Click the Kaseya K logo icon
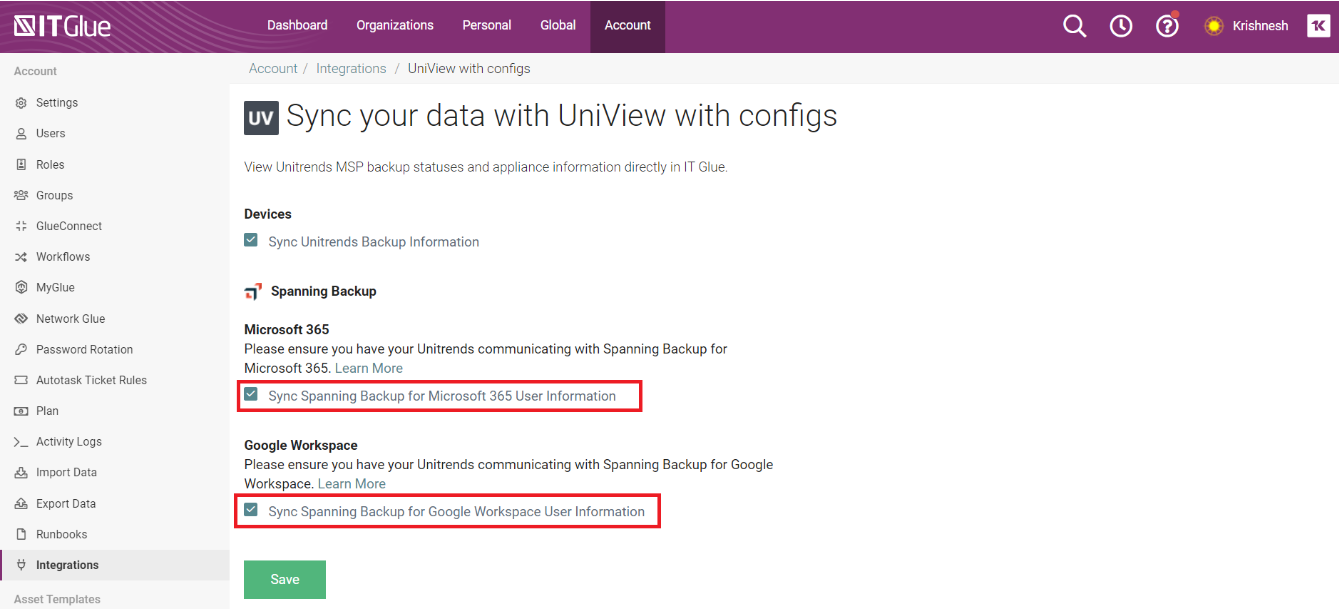Image resolution: width=1339 pixels, height=613 pixels. (x=1318, y=26)
